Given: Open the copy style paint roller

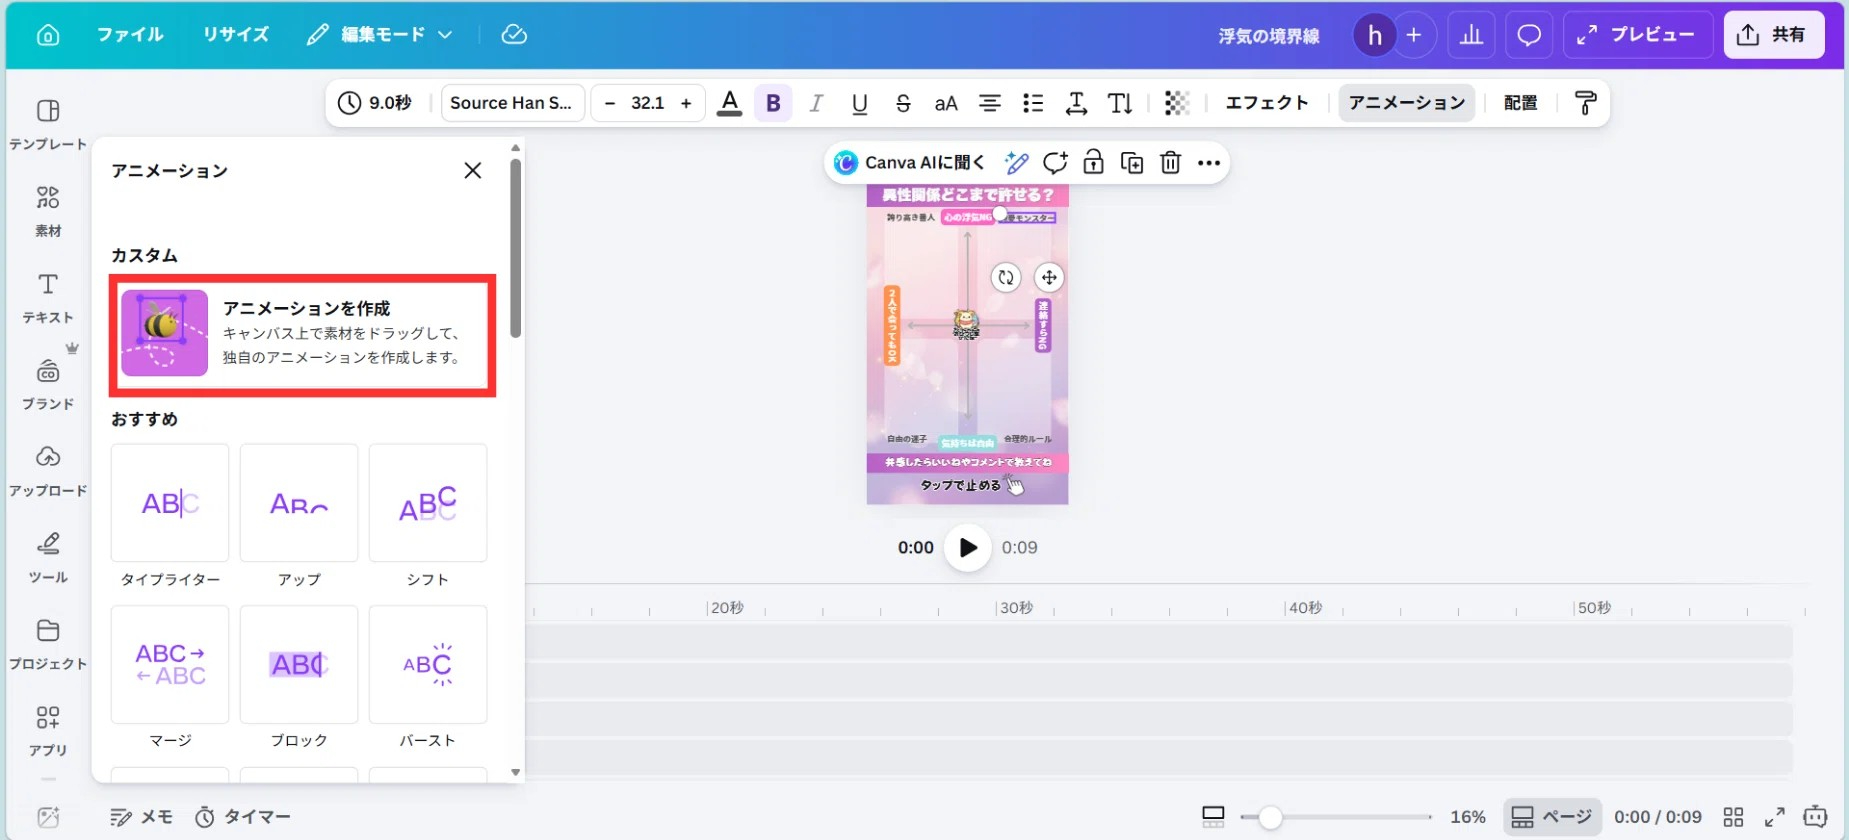Looking at the screenshot, I should [x=1585, y=103].
